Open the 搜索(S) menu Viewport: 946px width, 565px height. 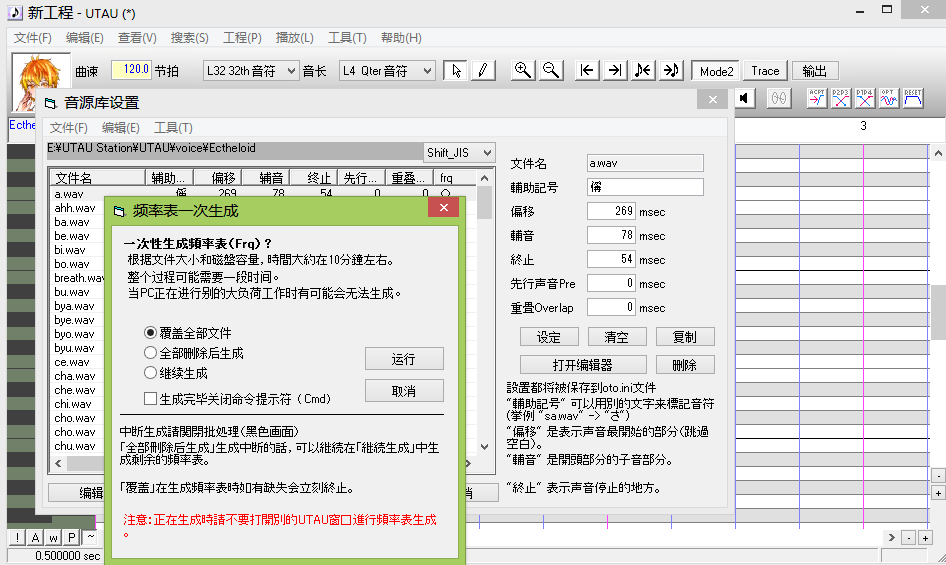[x=189, y=37]
